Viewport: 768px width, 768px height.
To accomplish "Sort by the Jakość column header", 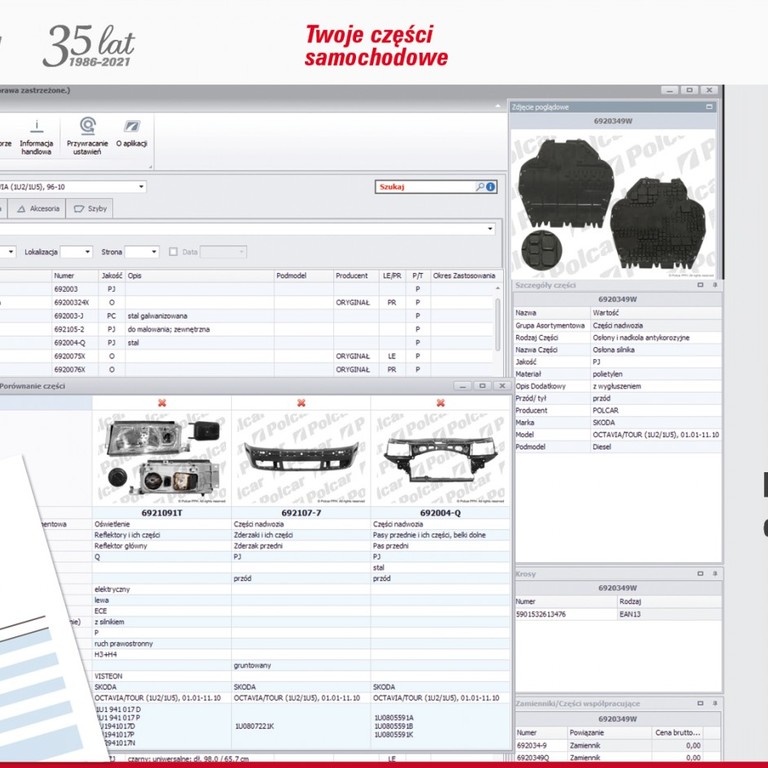I will 112,276.
